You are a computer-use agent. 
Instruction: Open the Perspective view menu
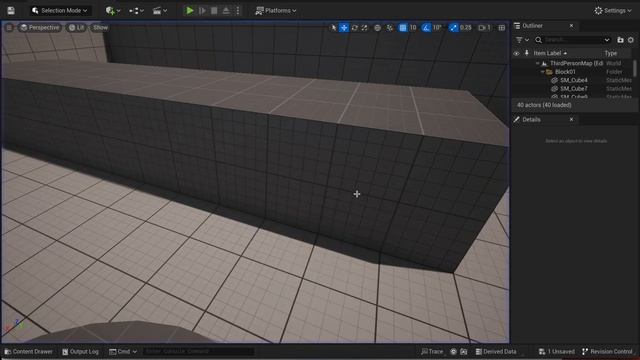(x=40, y=27)
